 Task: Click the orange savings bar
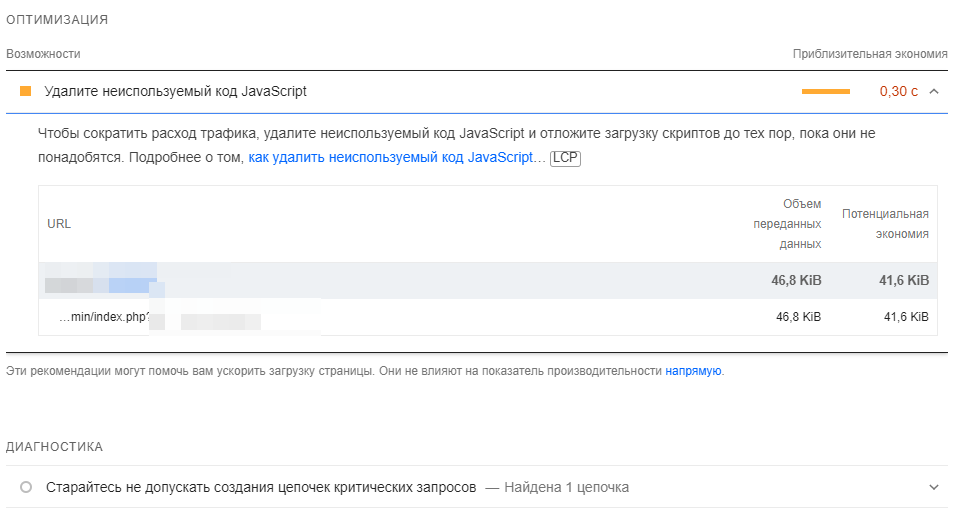click(x=825, y=91)
